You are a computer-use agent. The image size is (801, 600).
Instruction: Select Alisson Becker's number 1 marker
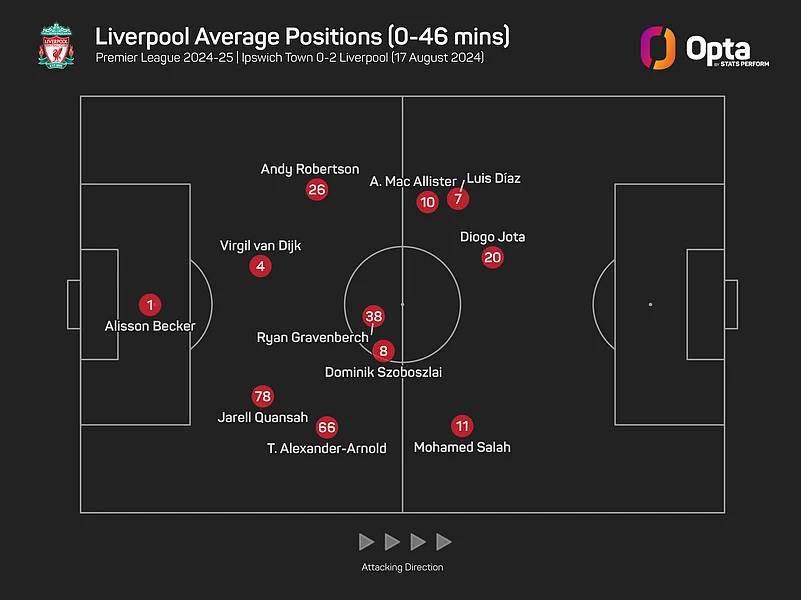point(150,305)
